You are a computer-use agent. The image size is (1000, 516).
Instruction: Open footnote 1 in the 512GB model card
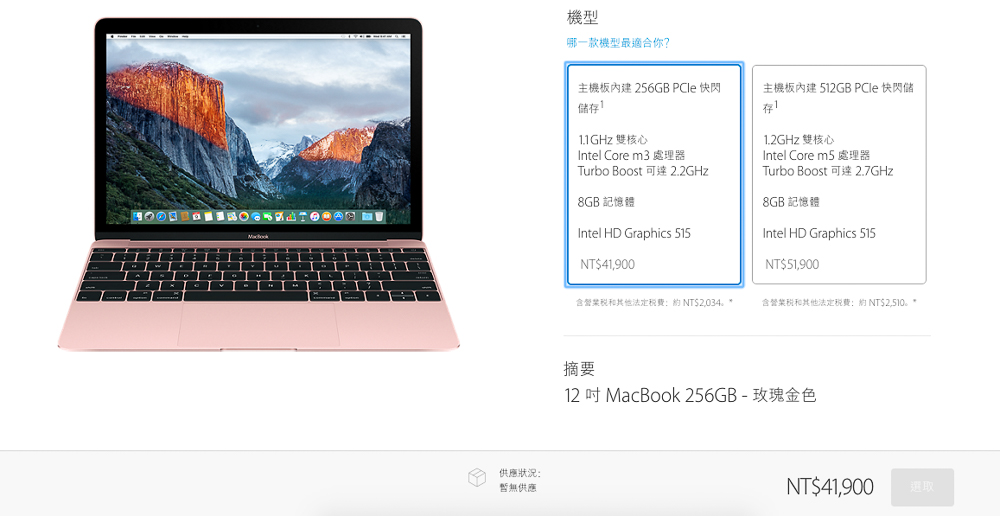coord(776,105)
